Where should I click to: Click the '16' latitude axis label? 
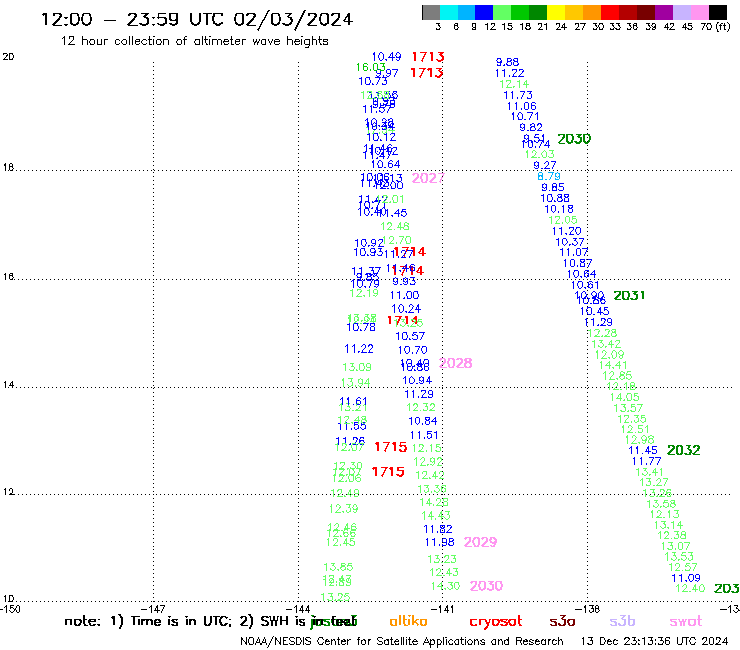[8, 277]
